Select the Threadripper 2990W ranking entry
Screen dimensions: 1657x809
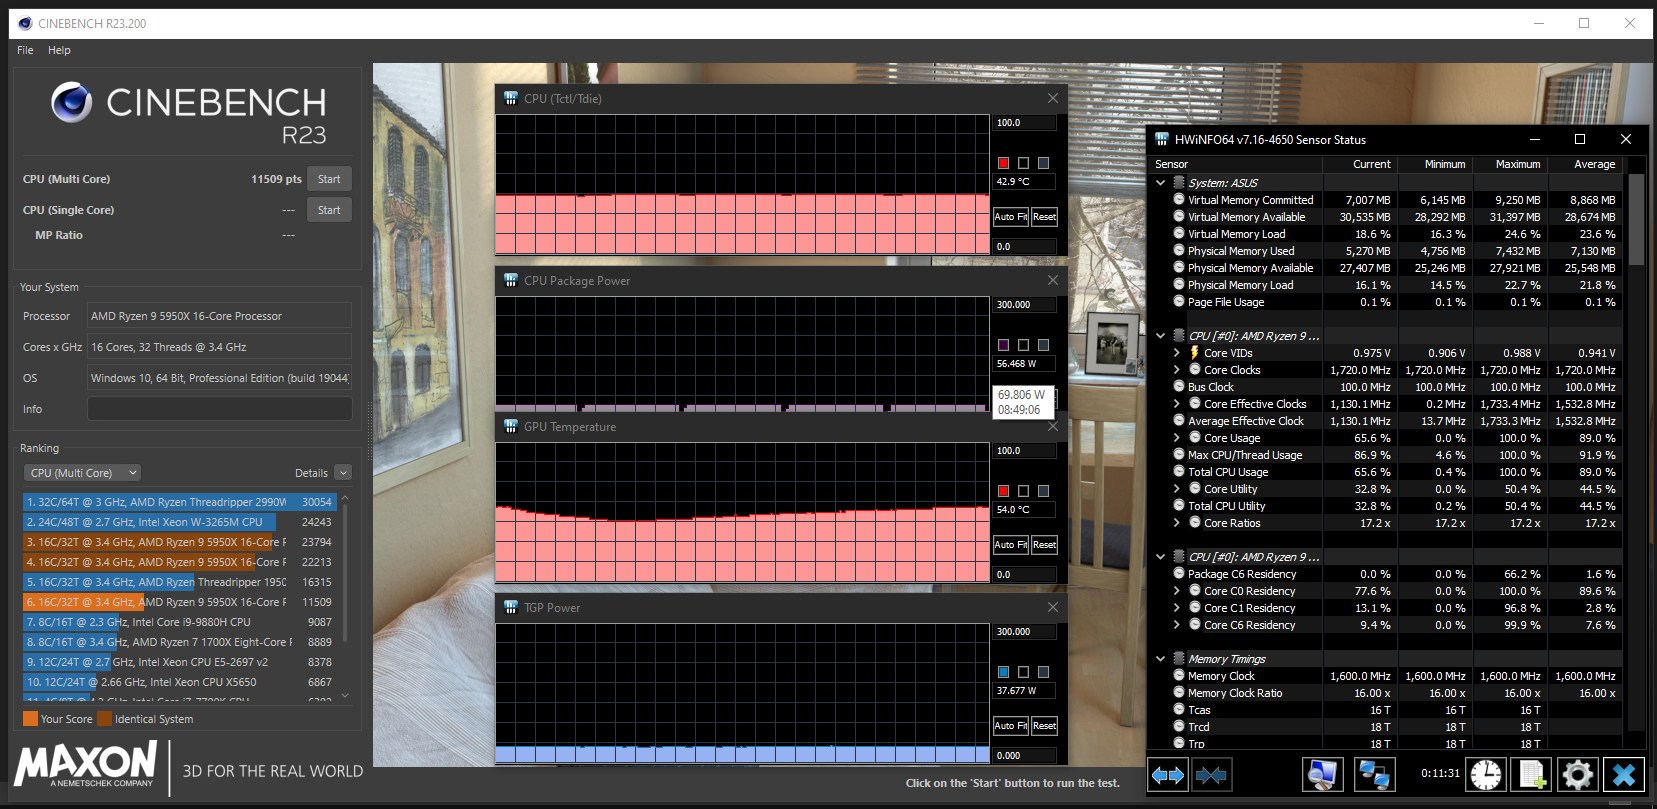click(x=180, y=502)
